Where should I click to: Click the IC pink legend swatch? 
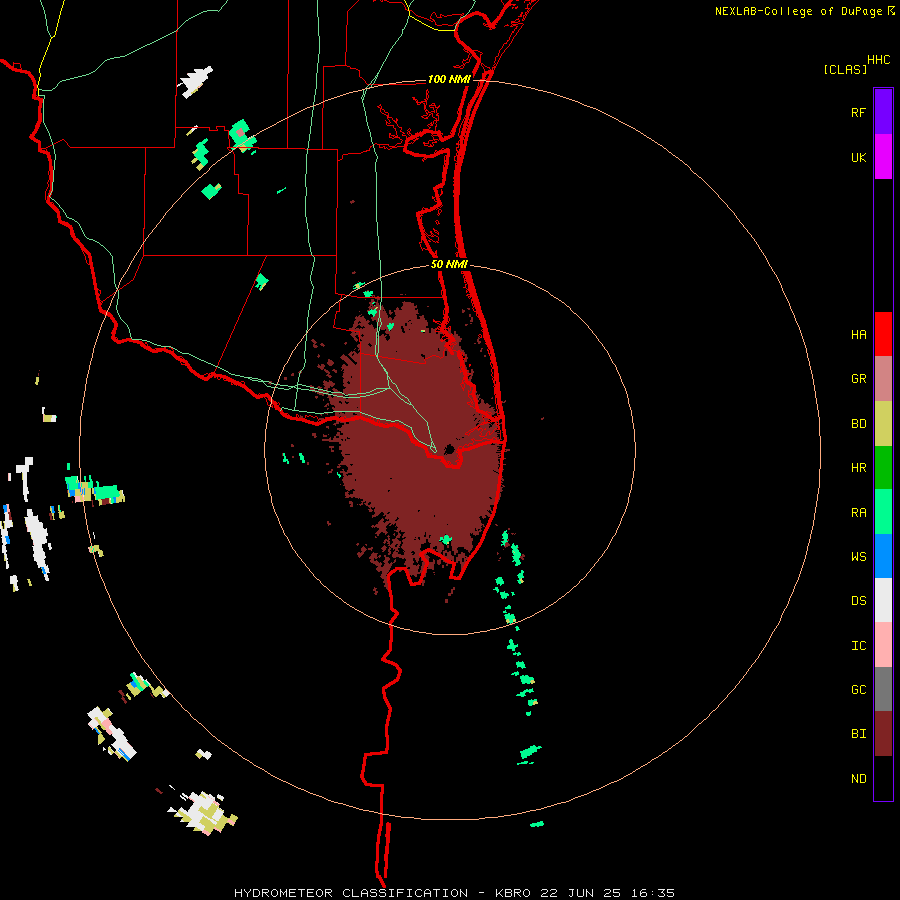coord(883,645)
